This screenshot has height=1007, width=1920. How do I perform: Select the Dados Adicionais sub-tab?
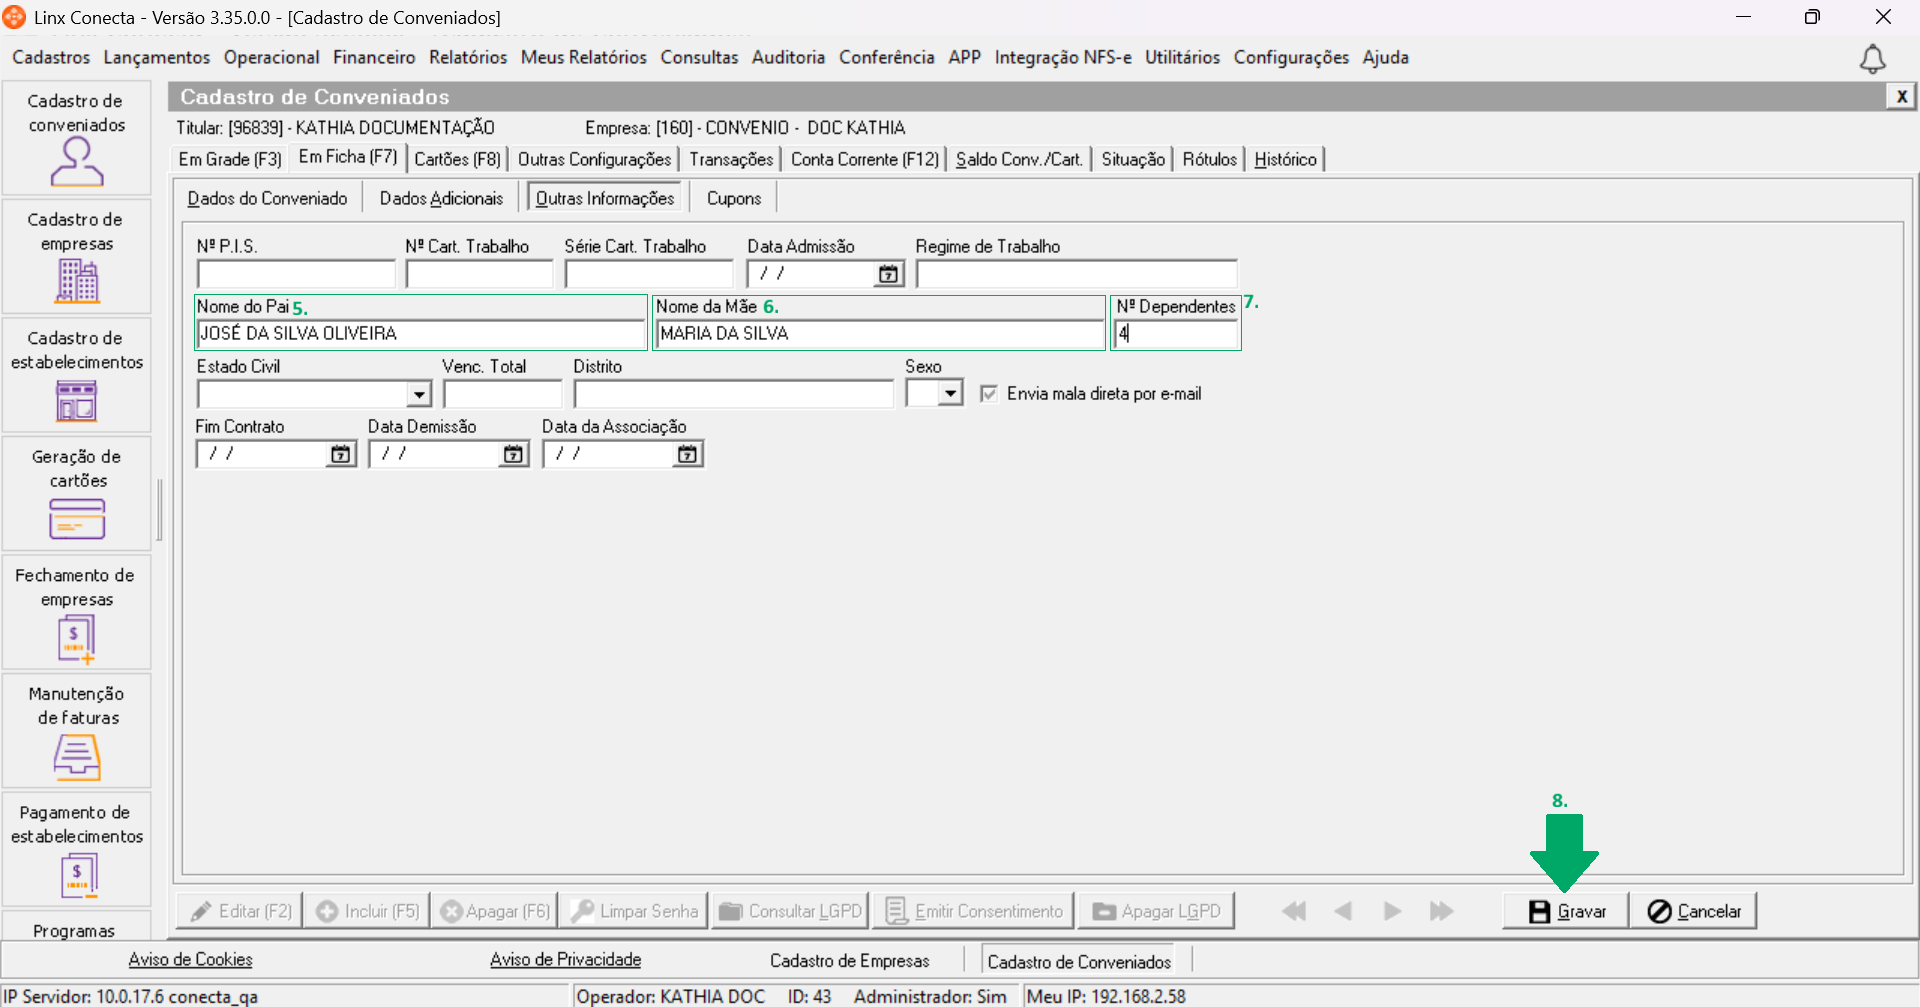pos(441,199)
